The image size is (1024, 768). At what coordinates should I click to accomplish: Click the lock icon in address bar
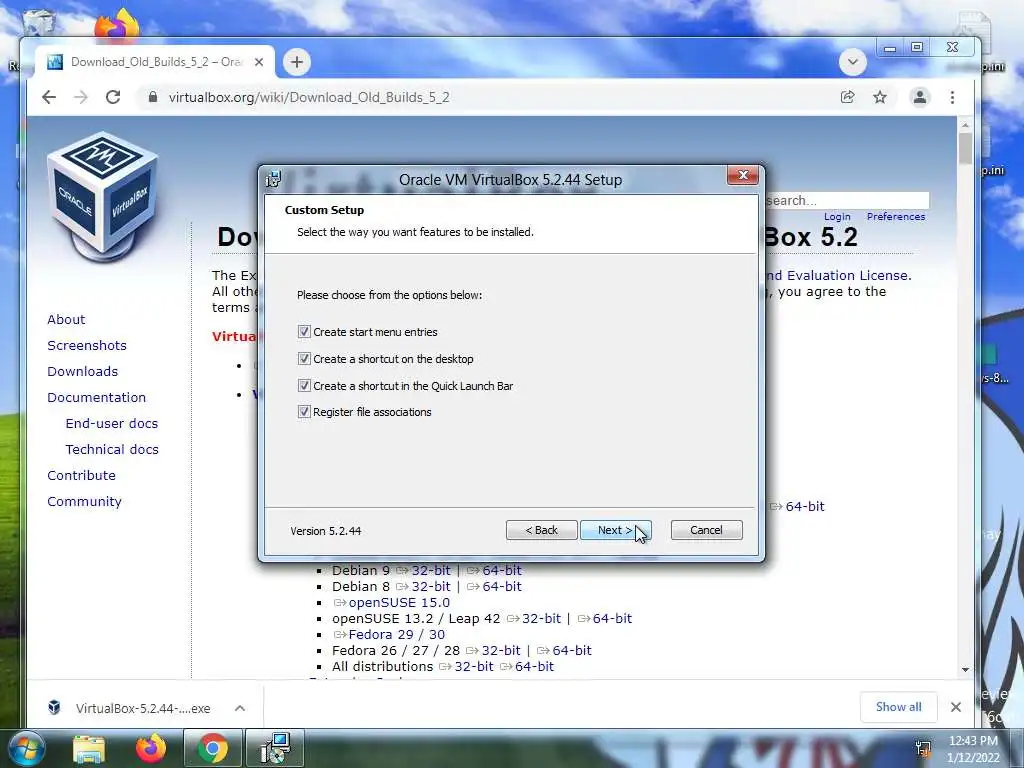[x=153, y=97]
